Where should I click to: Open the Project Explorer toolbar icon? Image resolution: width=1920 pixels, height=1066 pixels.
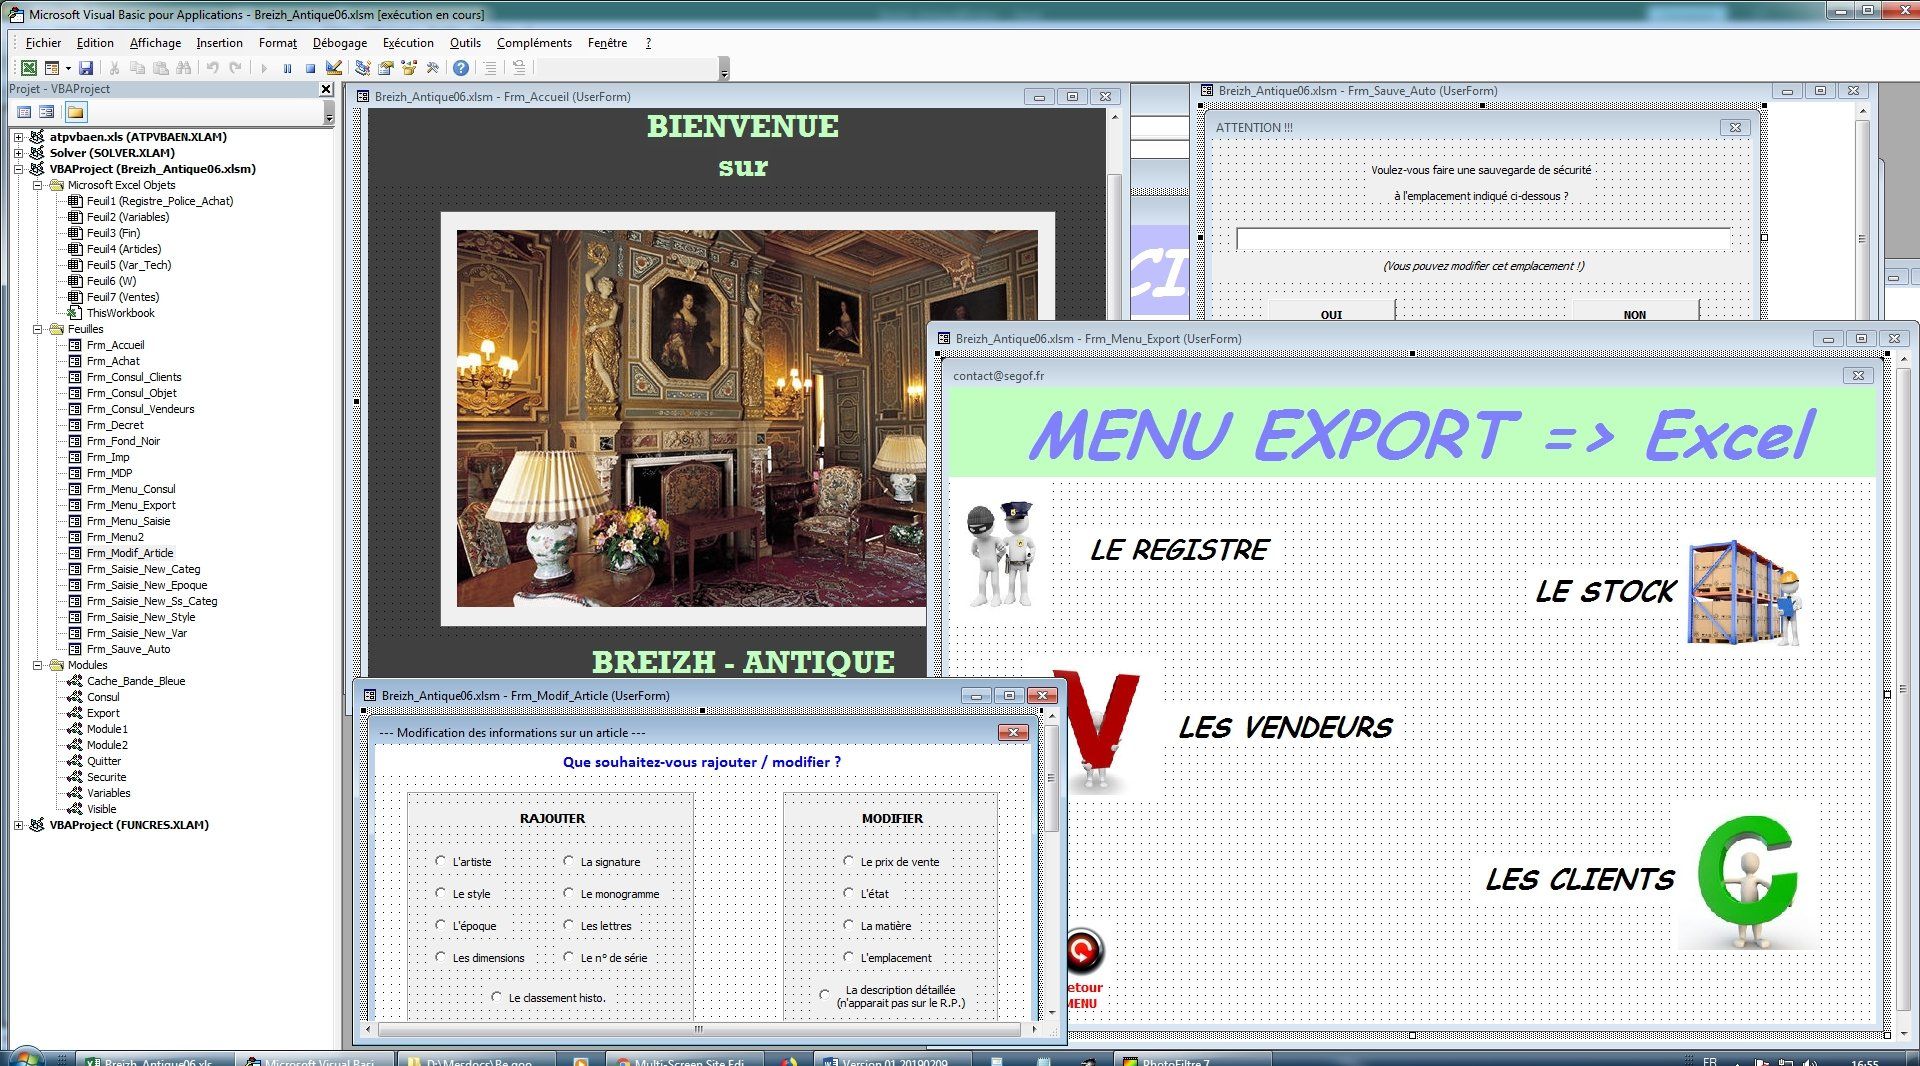coord(362,68)
